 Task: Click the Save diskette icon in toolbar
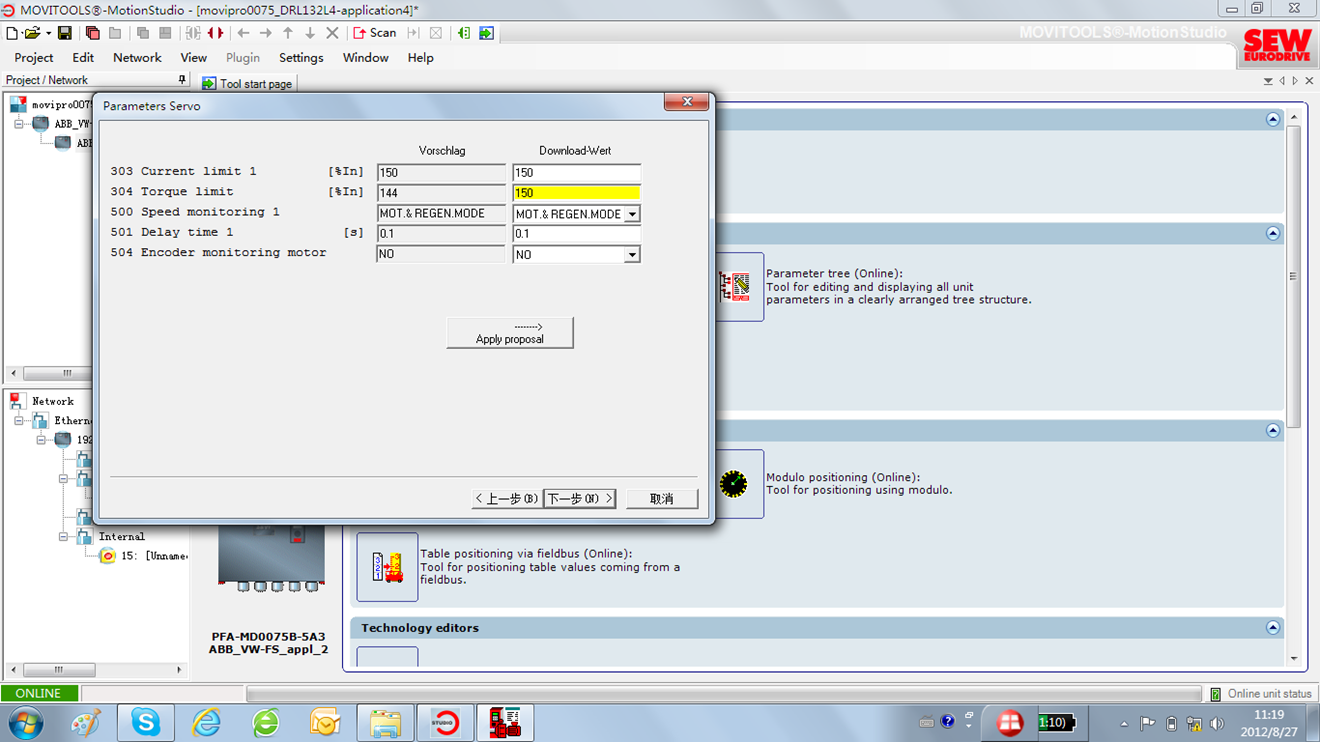tap(65, 33)
